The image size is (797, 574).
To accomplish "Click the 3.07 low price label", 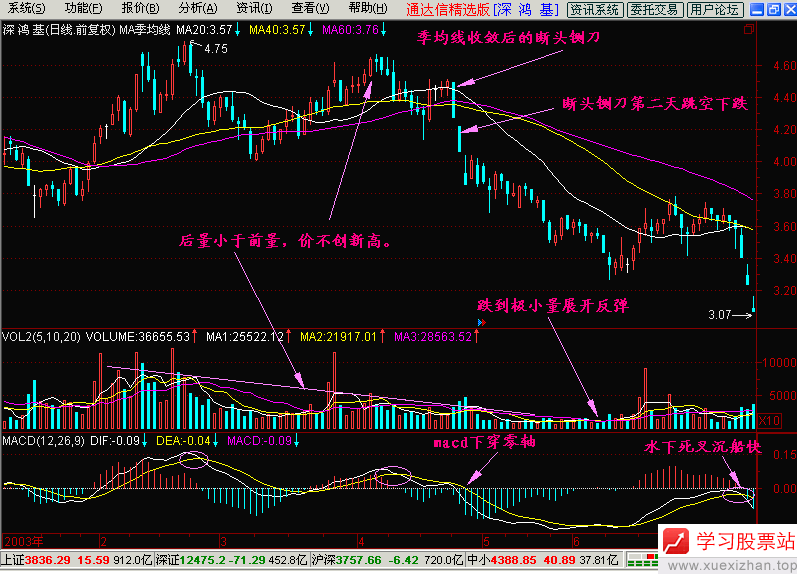I will (720, 315).
